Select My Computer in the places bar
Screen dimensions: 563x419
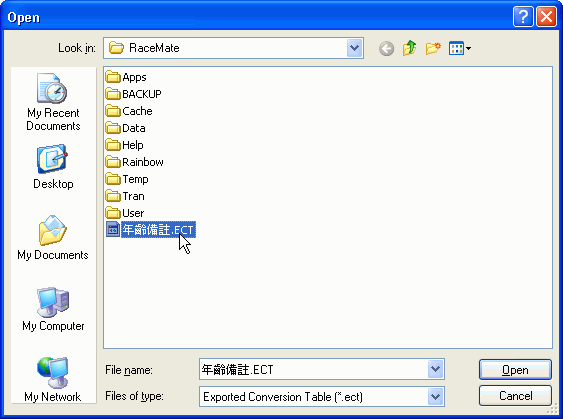(x=53, y=309)
